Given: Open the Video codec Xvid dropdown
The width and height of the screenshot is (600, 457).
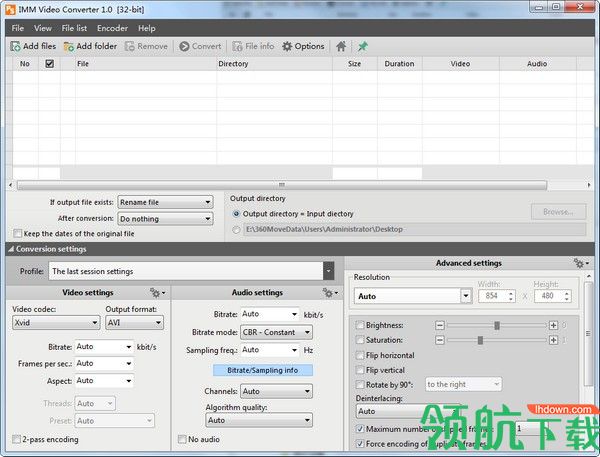Looking at the screenshot, I should pyautogui.click(x=56, y=323).
